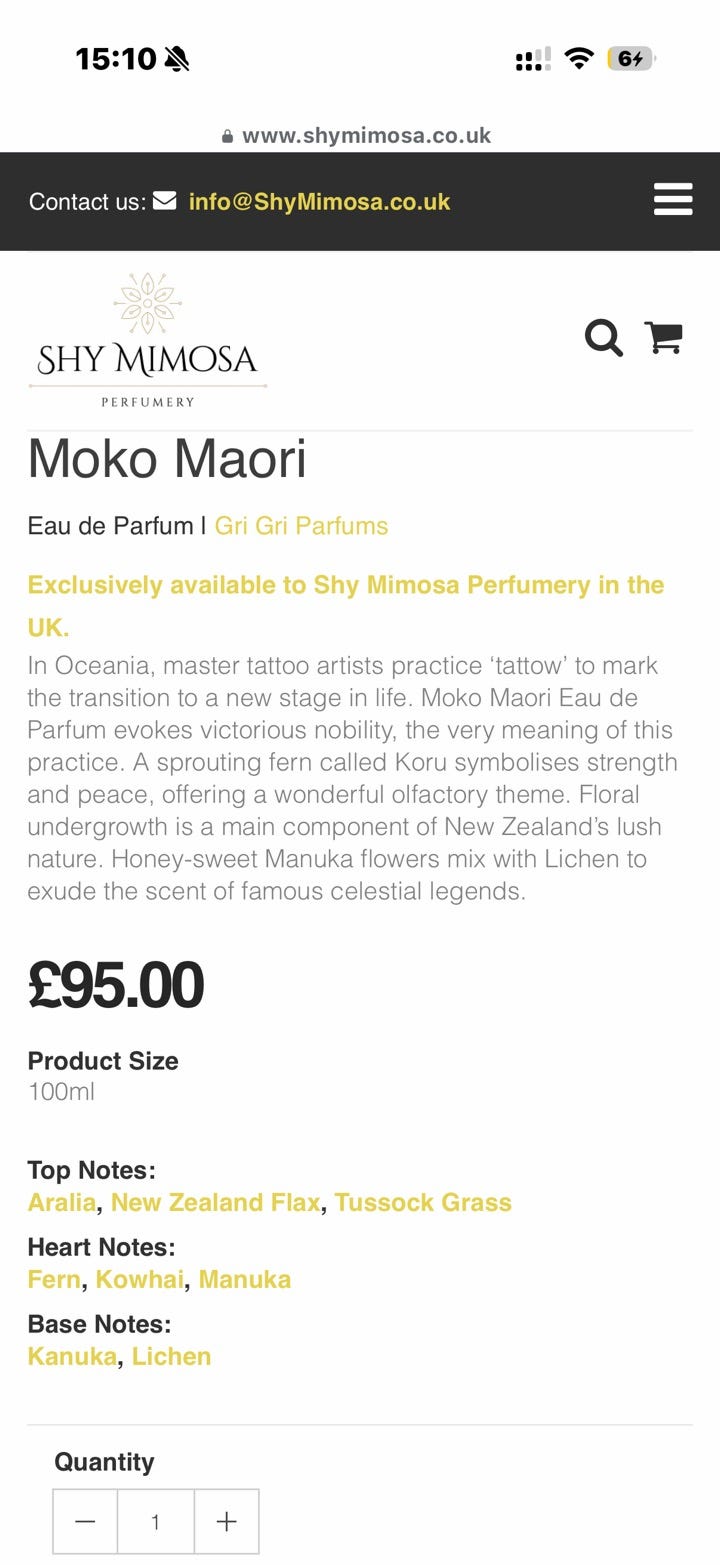Image resolution: width=720 pixels, height=1565 pixels.
Task: Select the Aralia top note link
Action: tap(62, 1202)
